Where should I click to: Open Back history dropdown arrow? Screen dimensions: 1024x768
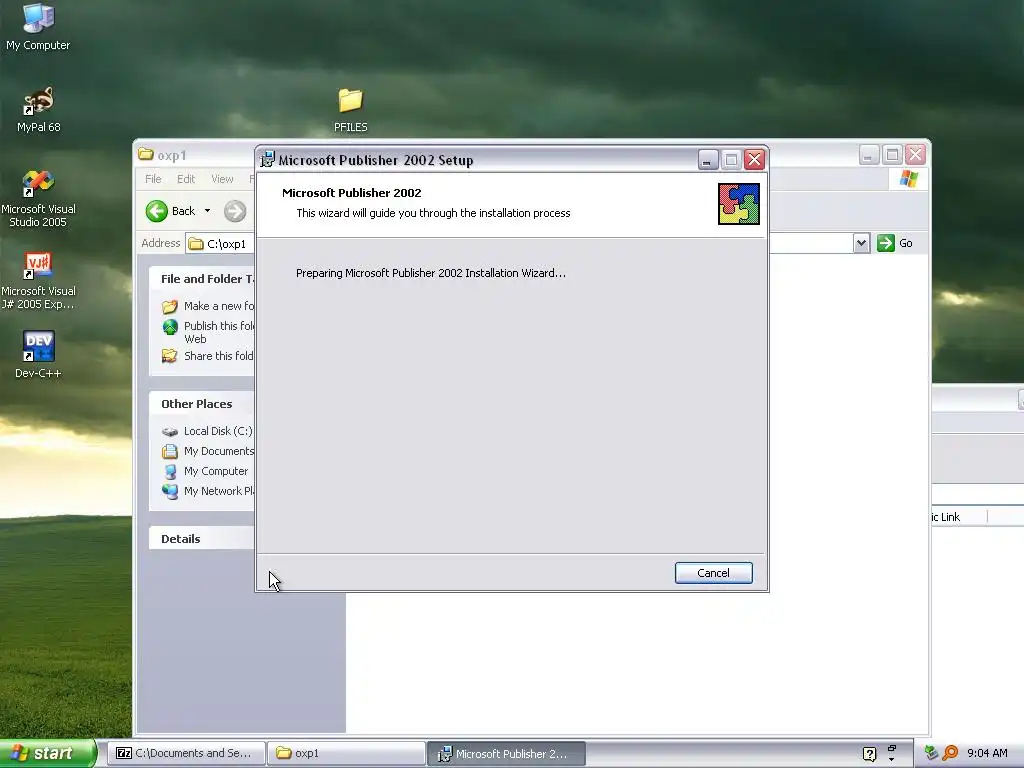pos(207,211)
